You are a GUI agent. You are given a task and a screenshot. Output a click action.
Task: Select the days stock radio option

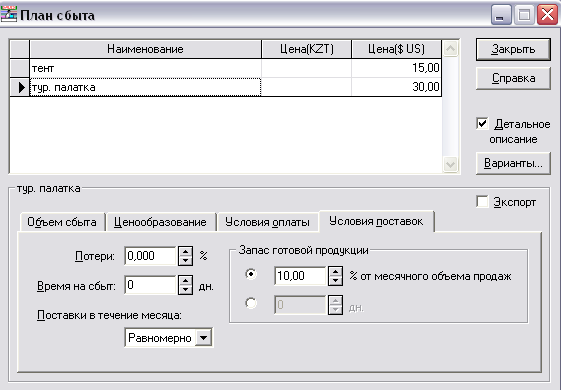(251, 303)
